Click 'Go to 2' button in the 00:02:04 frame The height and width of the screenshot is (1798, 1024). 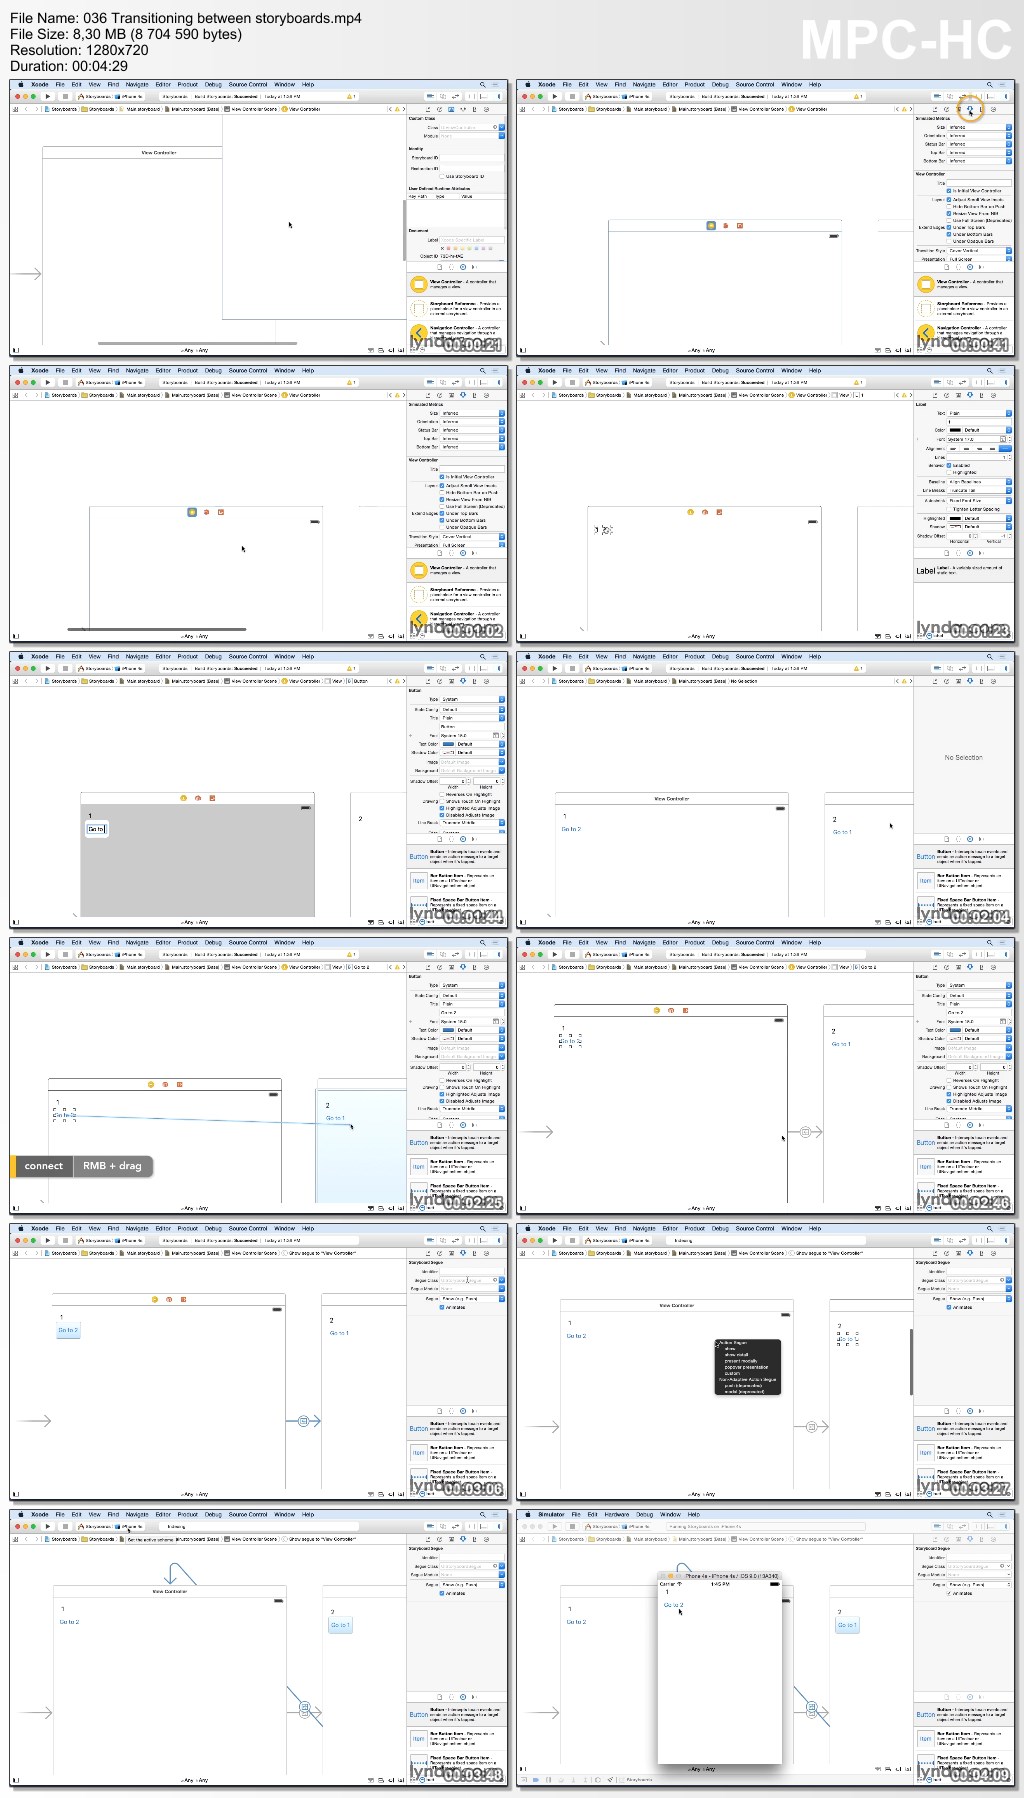click(x=571, y=829)
